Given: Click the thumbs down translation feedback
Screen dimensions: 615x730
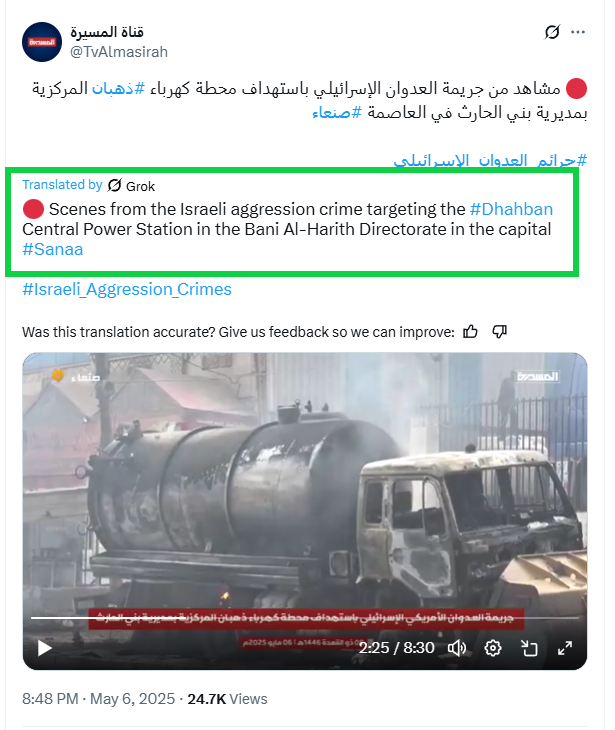Looking at the screenshot, I should (499, 331).
